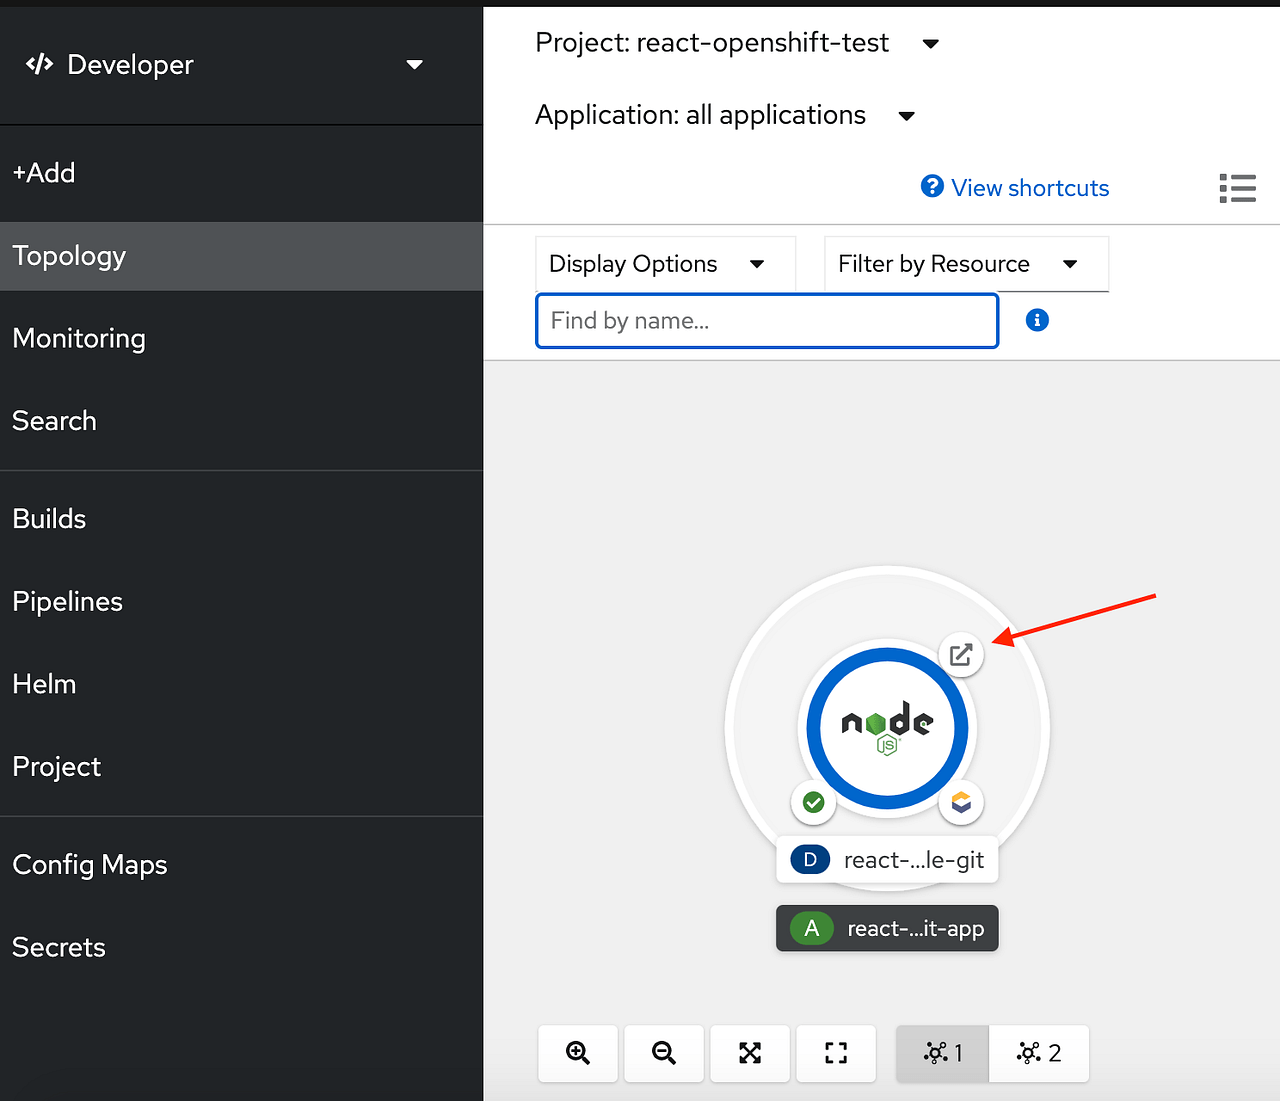
Task: Click the zoom out magnifier button
Action: pos(664,1053)
